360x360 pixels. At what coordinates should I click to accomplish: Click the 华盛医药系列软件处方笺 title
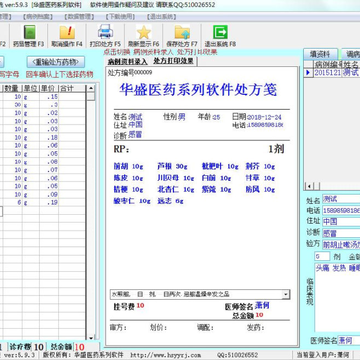198,90
